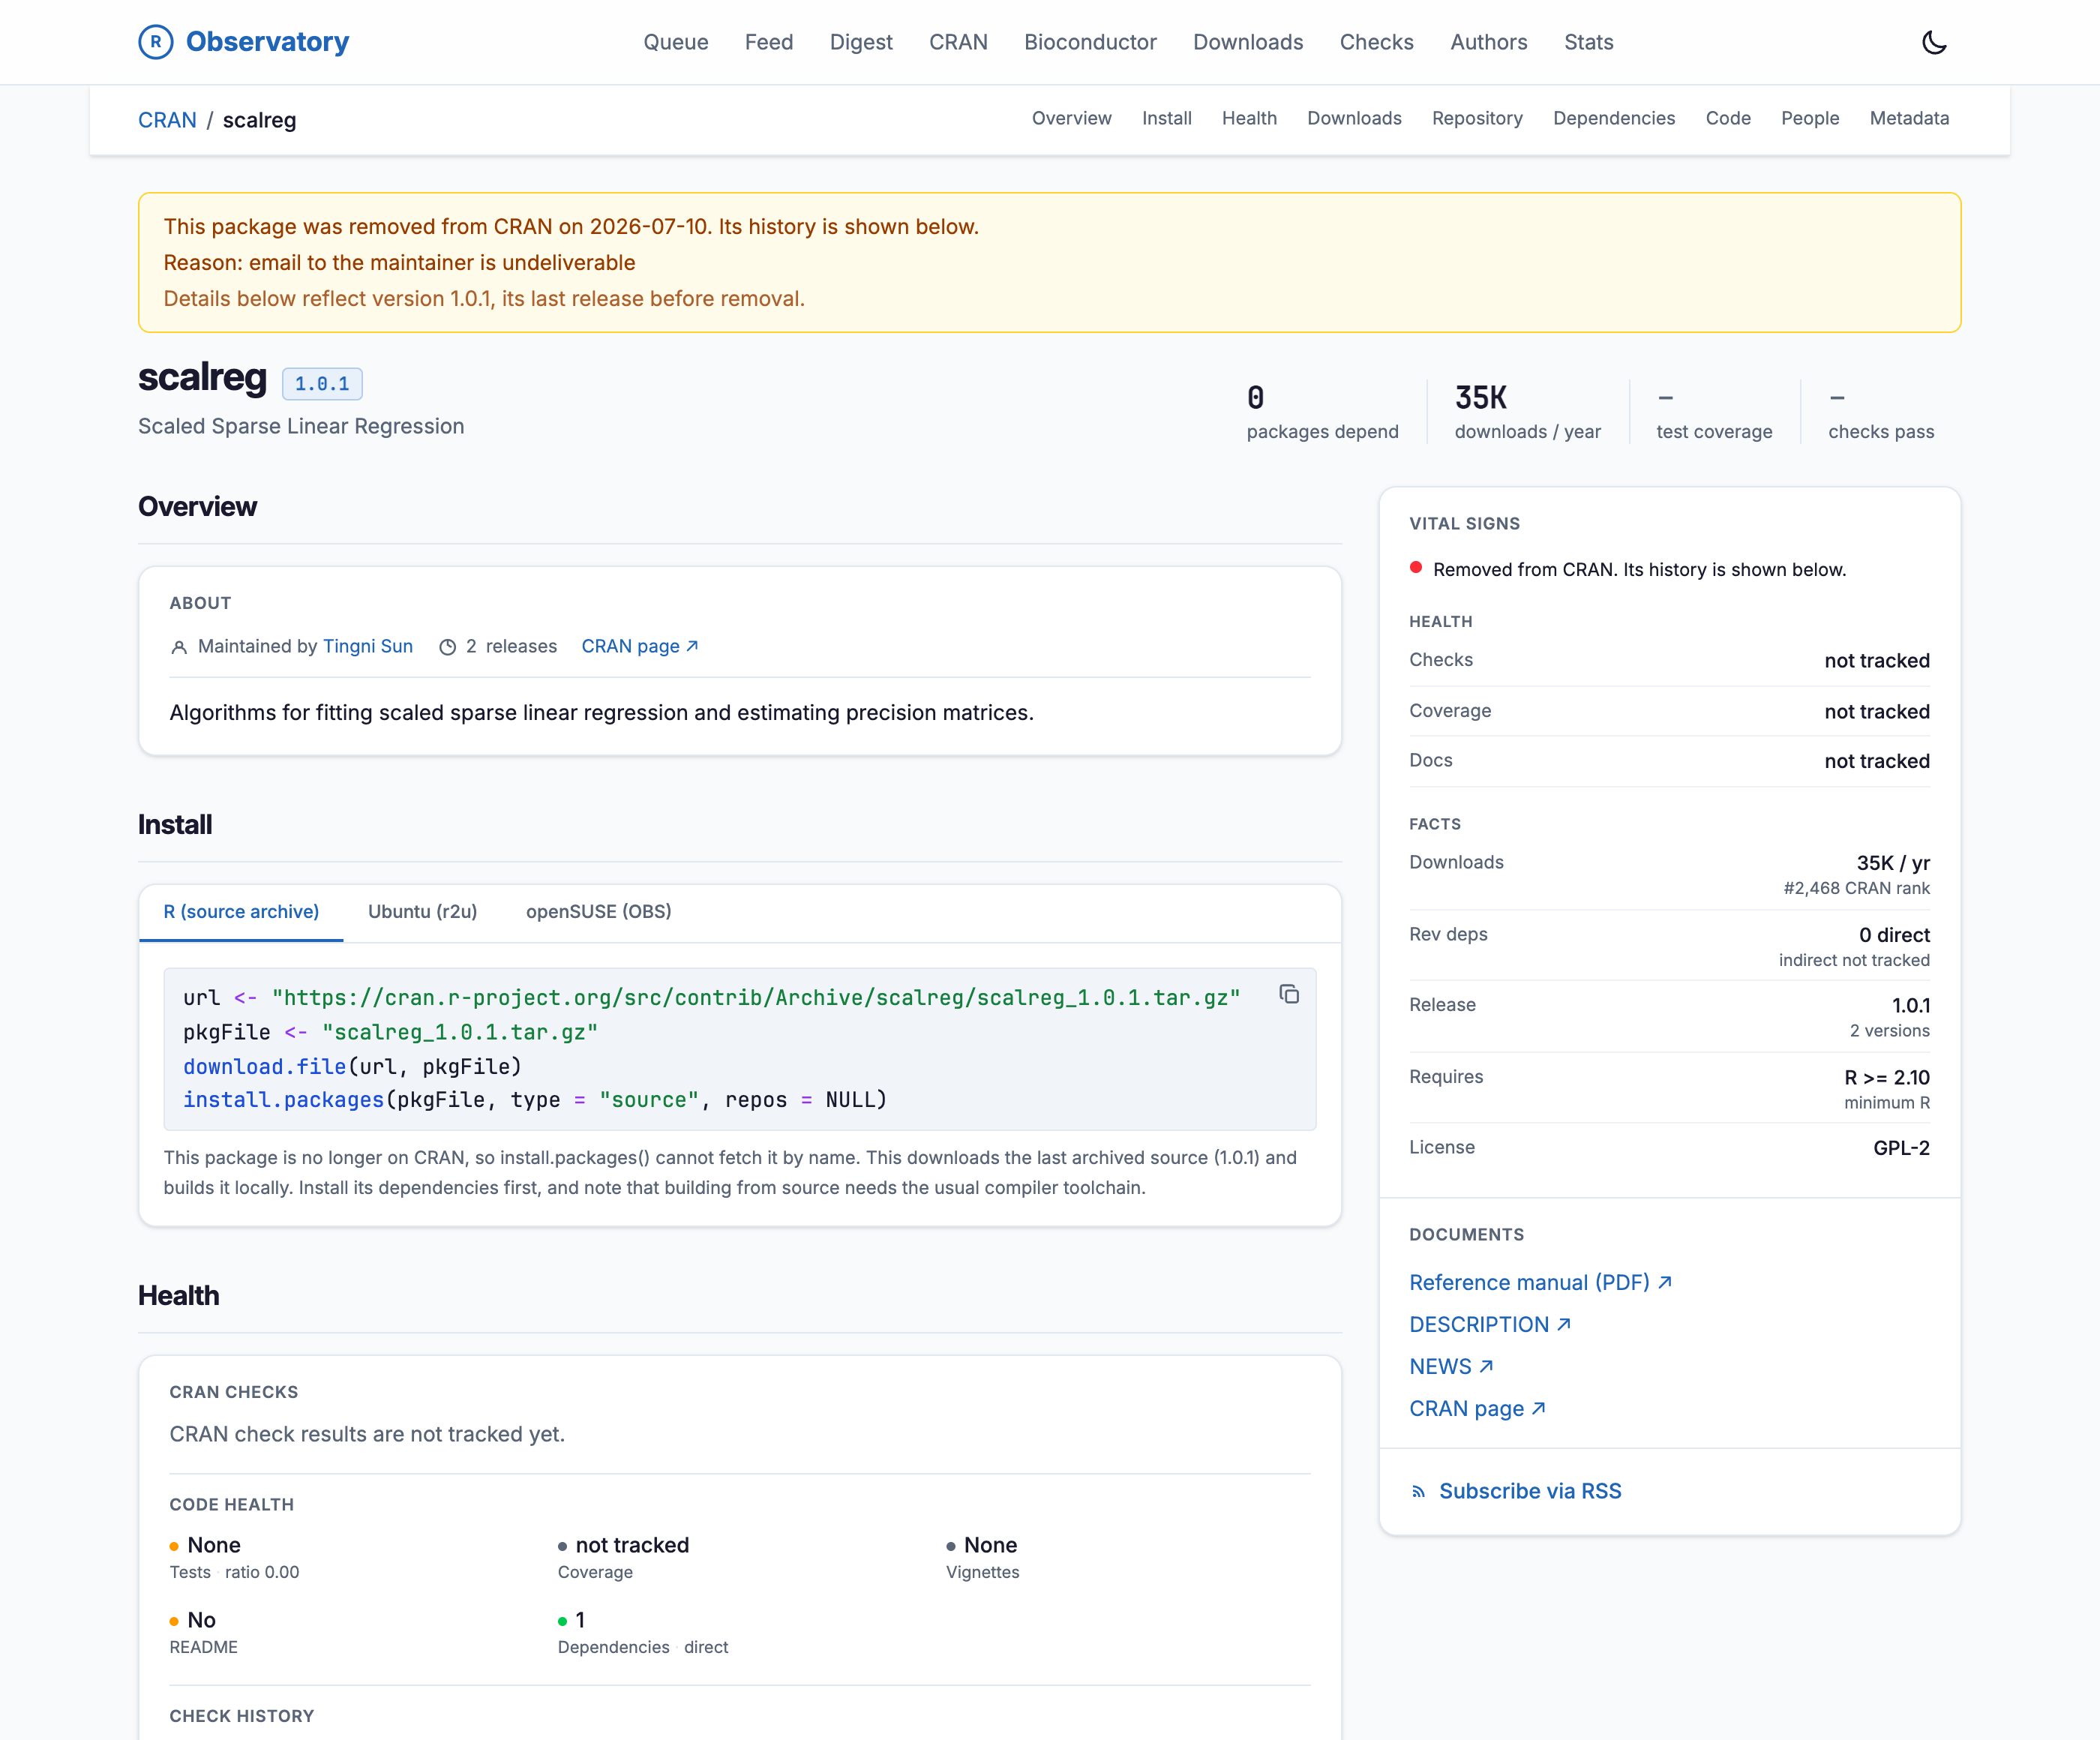Click the RSS feed icon

pyautogui.click(x=1418, y=1491)
